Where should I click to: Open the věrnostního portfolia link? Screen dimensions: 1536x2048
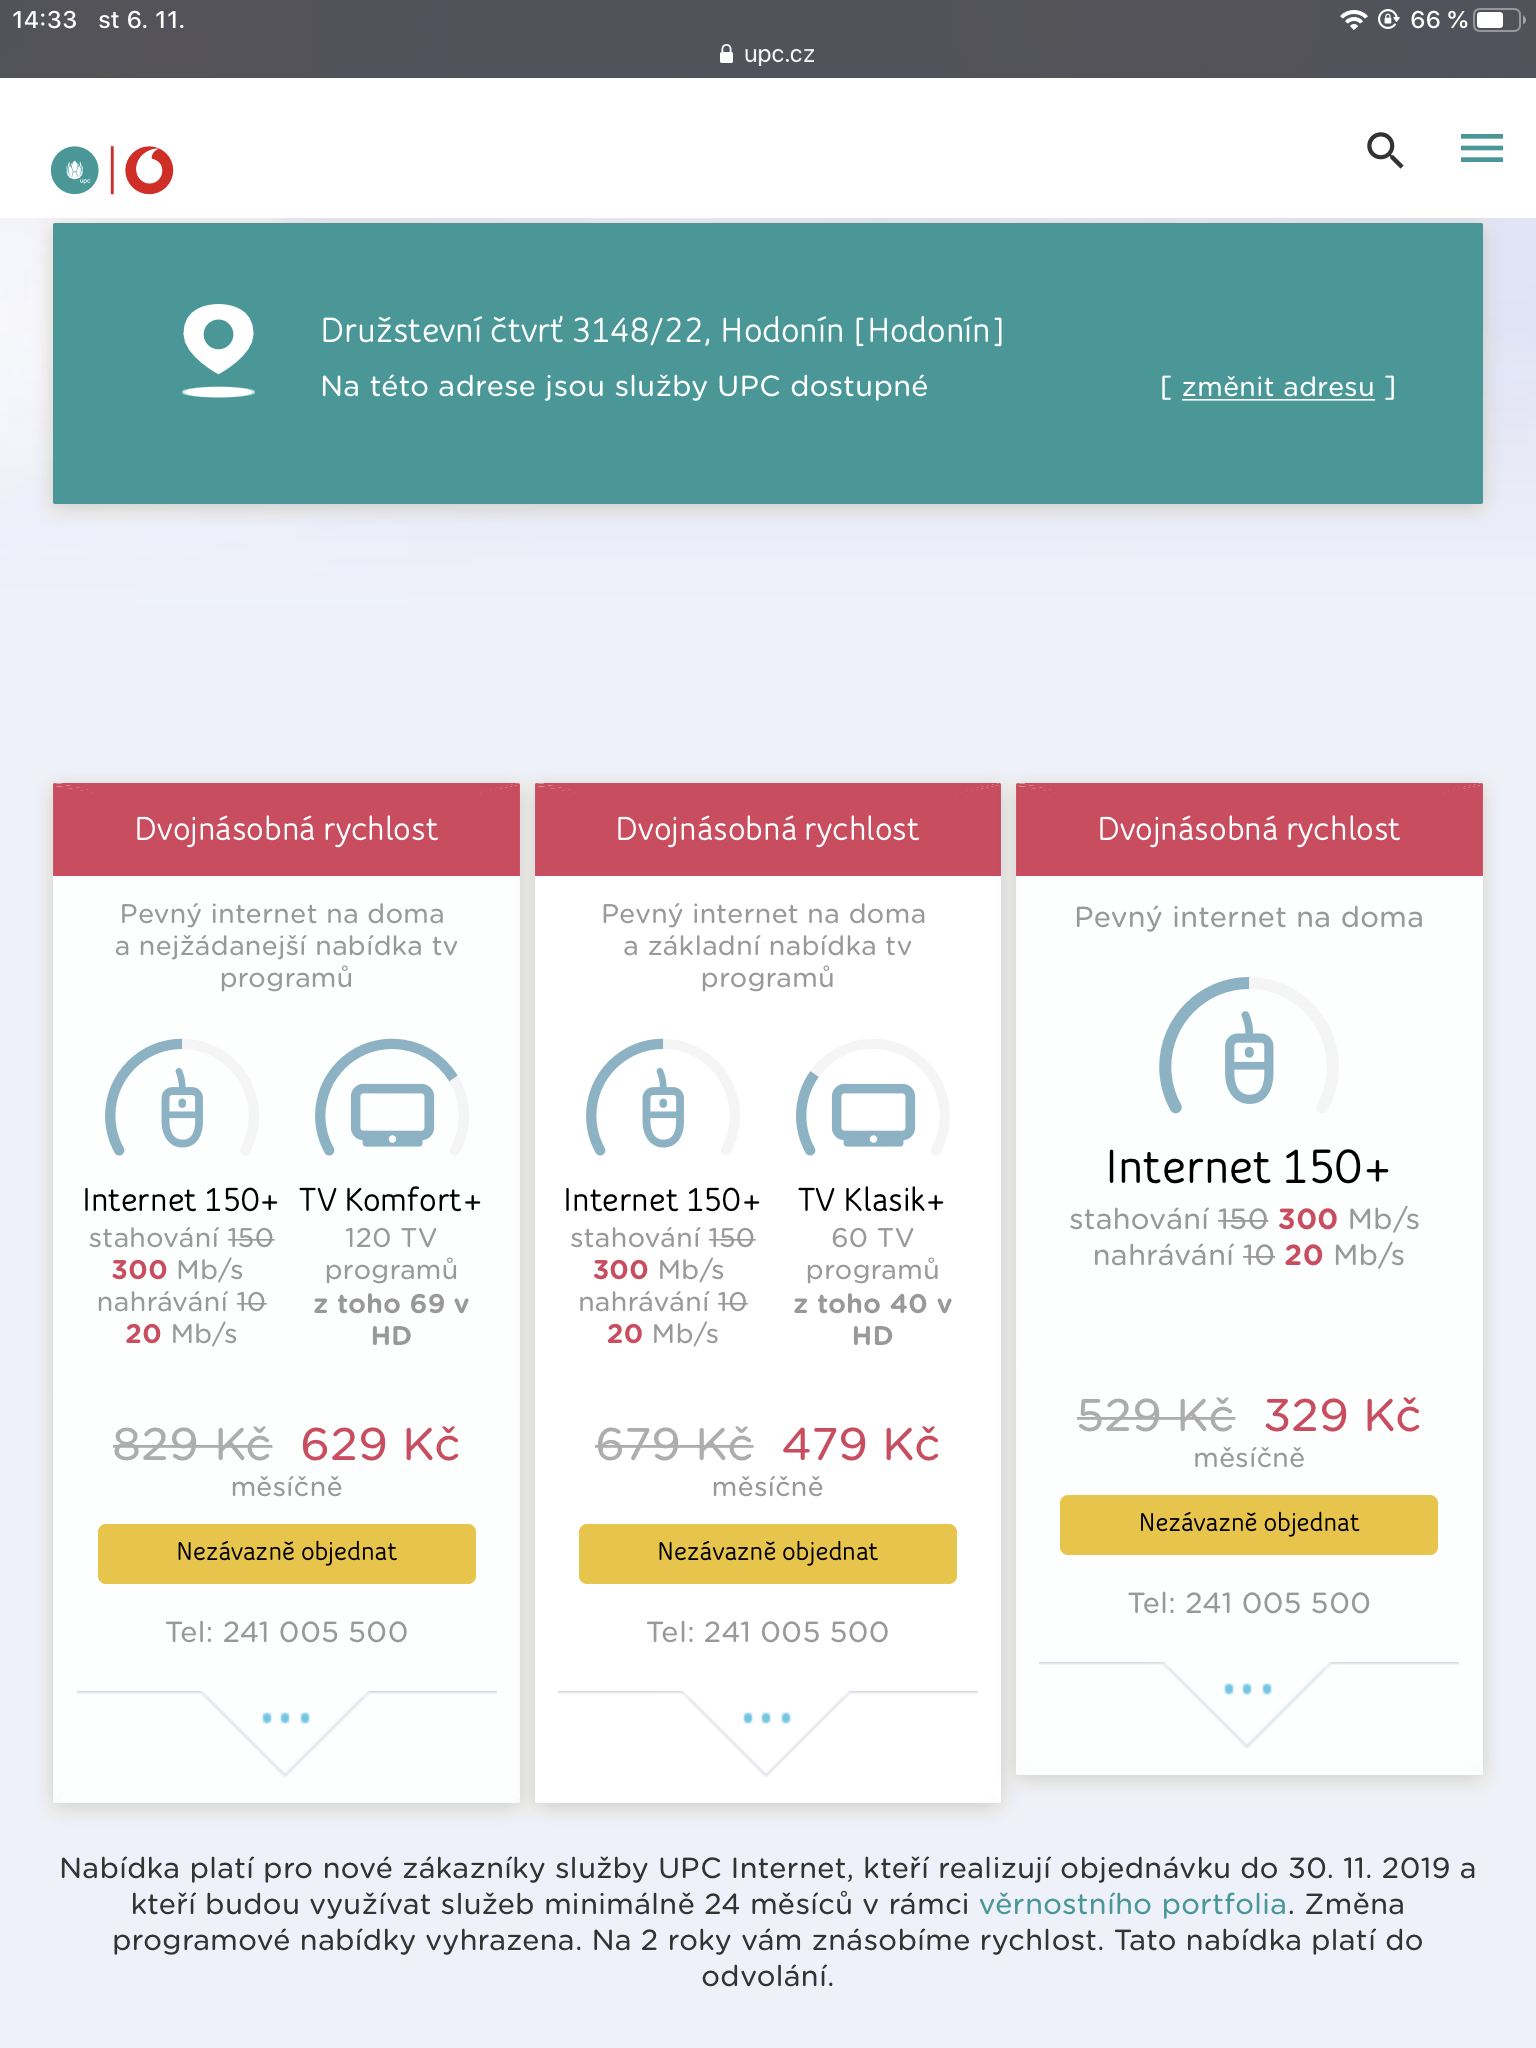1132,1904
